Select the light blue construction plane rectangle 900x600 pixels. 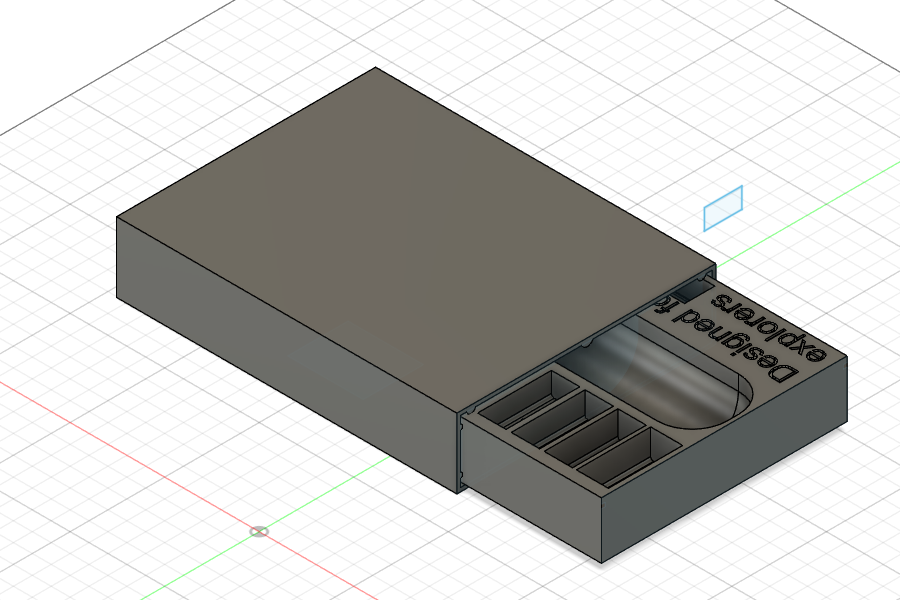coord(723,208)
